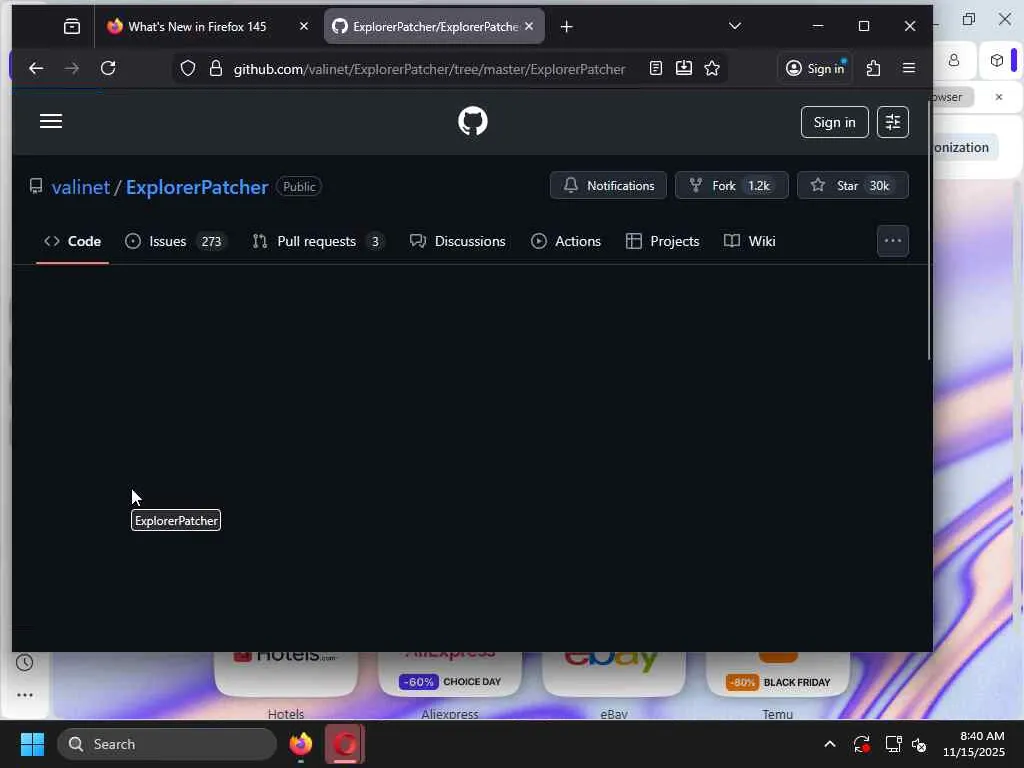Open Firefox View tabs overview icon
This screenshot has height=768, width=1024.
tap(72, 27)
